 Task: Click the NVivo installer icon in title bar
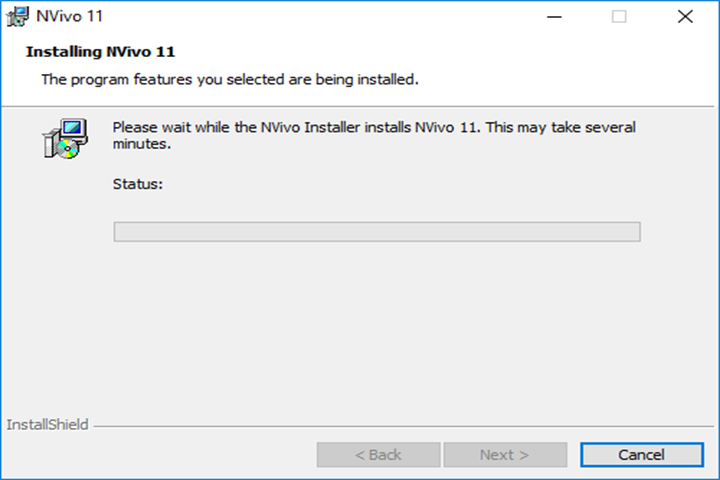pyautogui.click(x=17, y=17)
